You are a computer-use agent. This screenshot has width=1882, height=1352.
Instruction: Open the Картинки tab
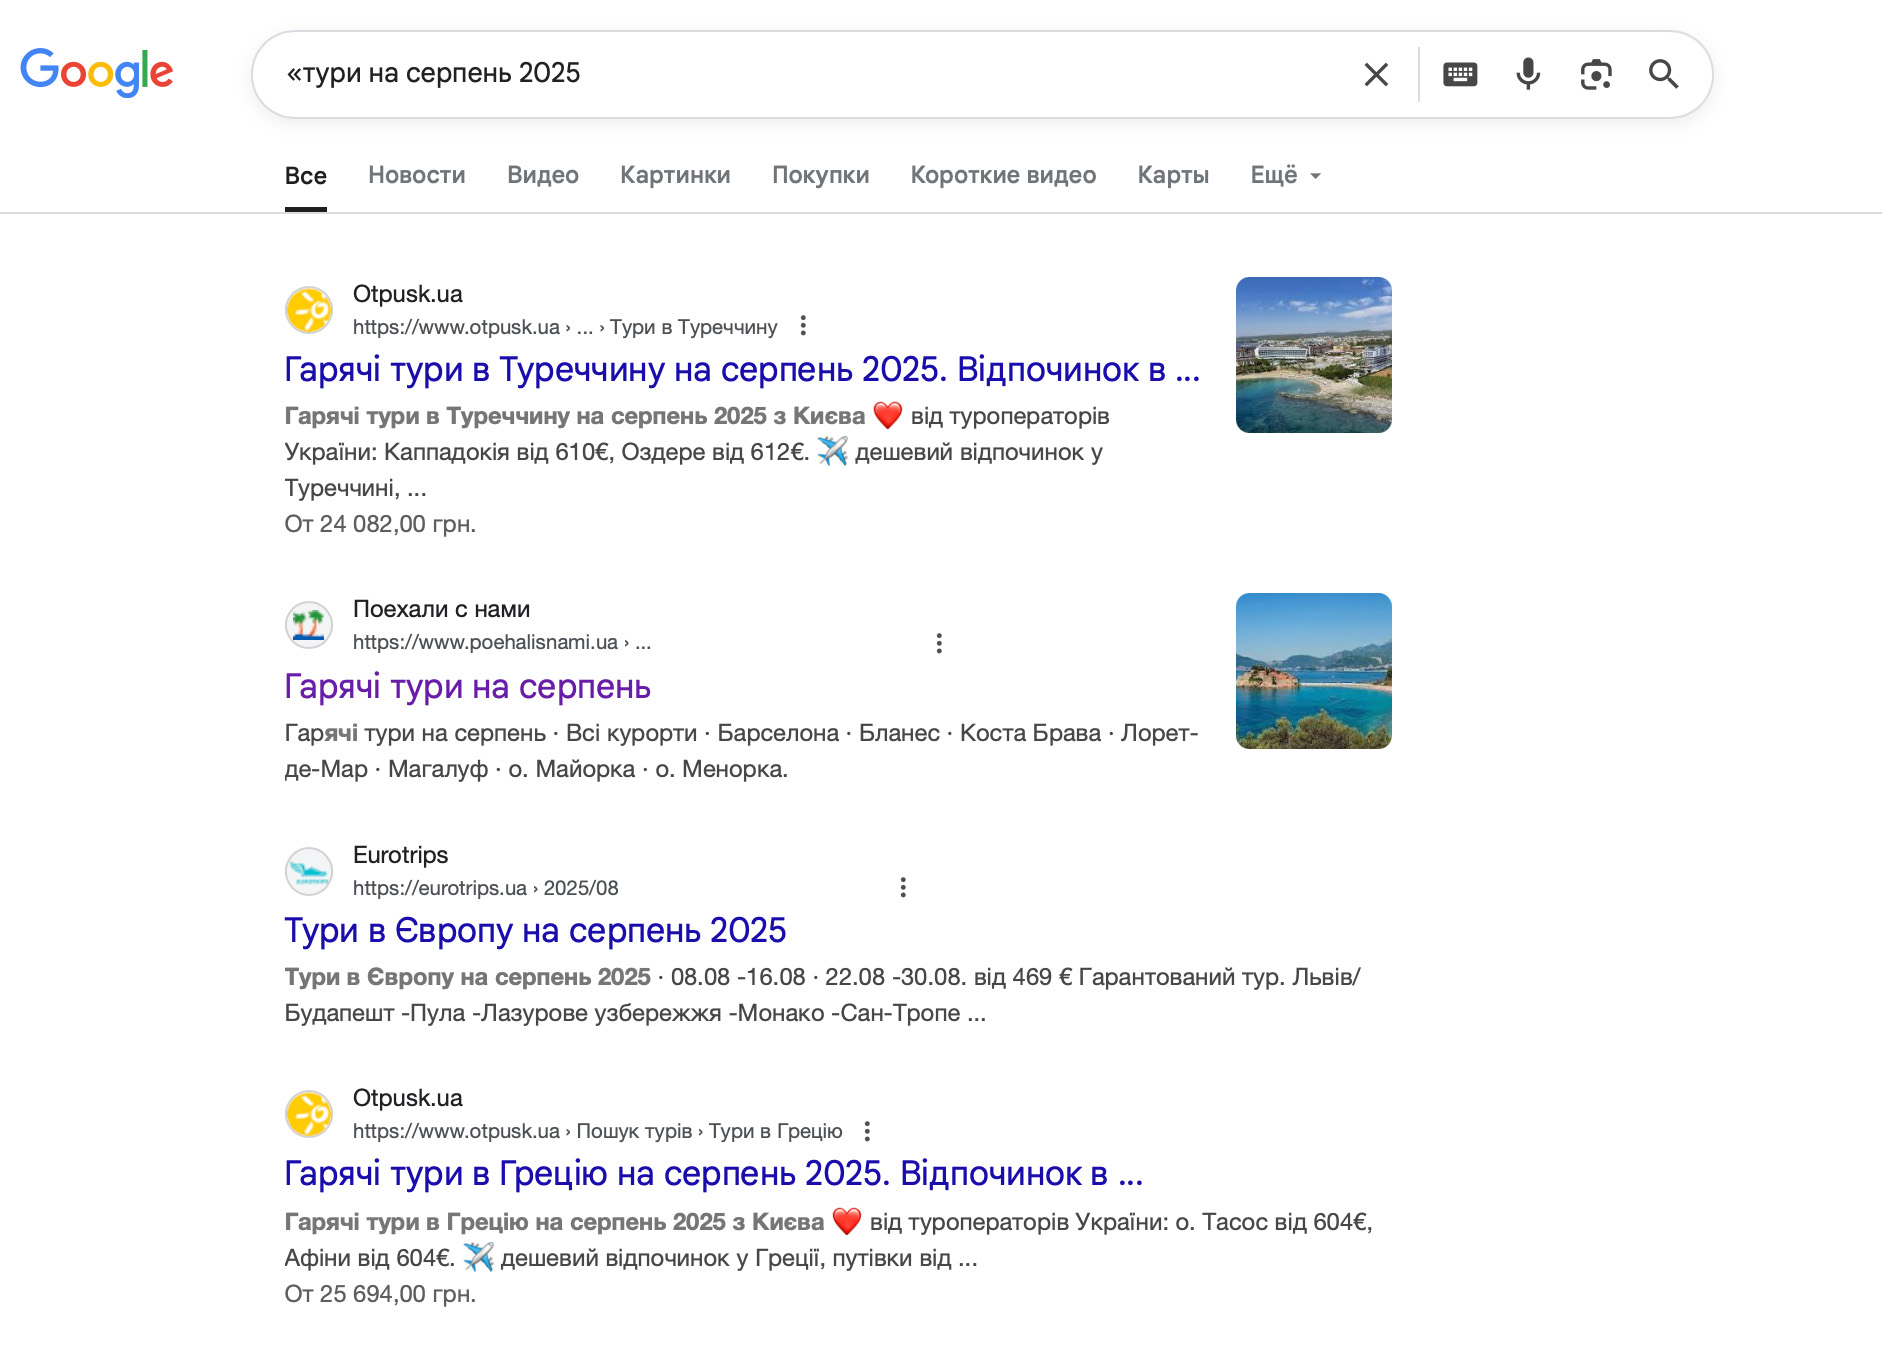coord(675,175)
